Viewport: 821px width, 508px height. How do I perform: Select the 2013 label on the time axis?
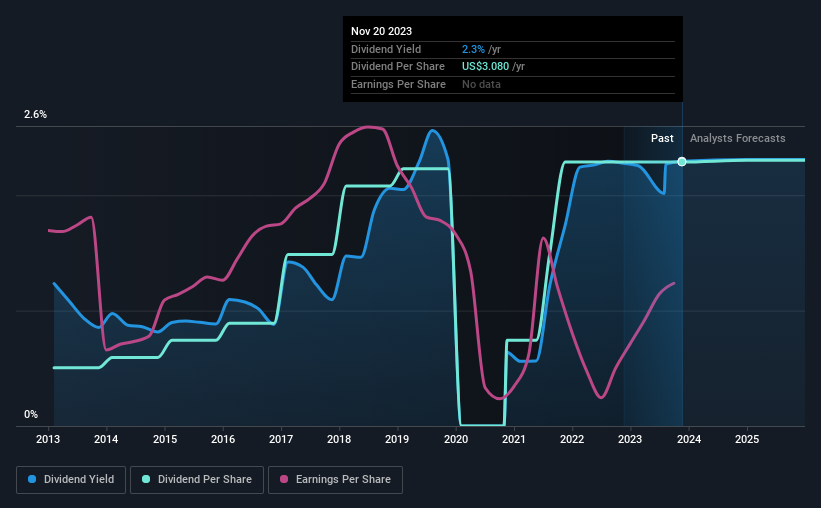(48, 439)
